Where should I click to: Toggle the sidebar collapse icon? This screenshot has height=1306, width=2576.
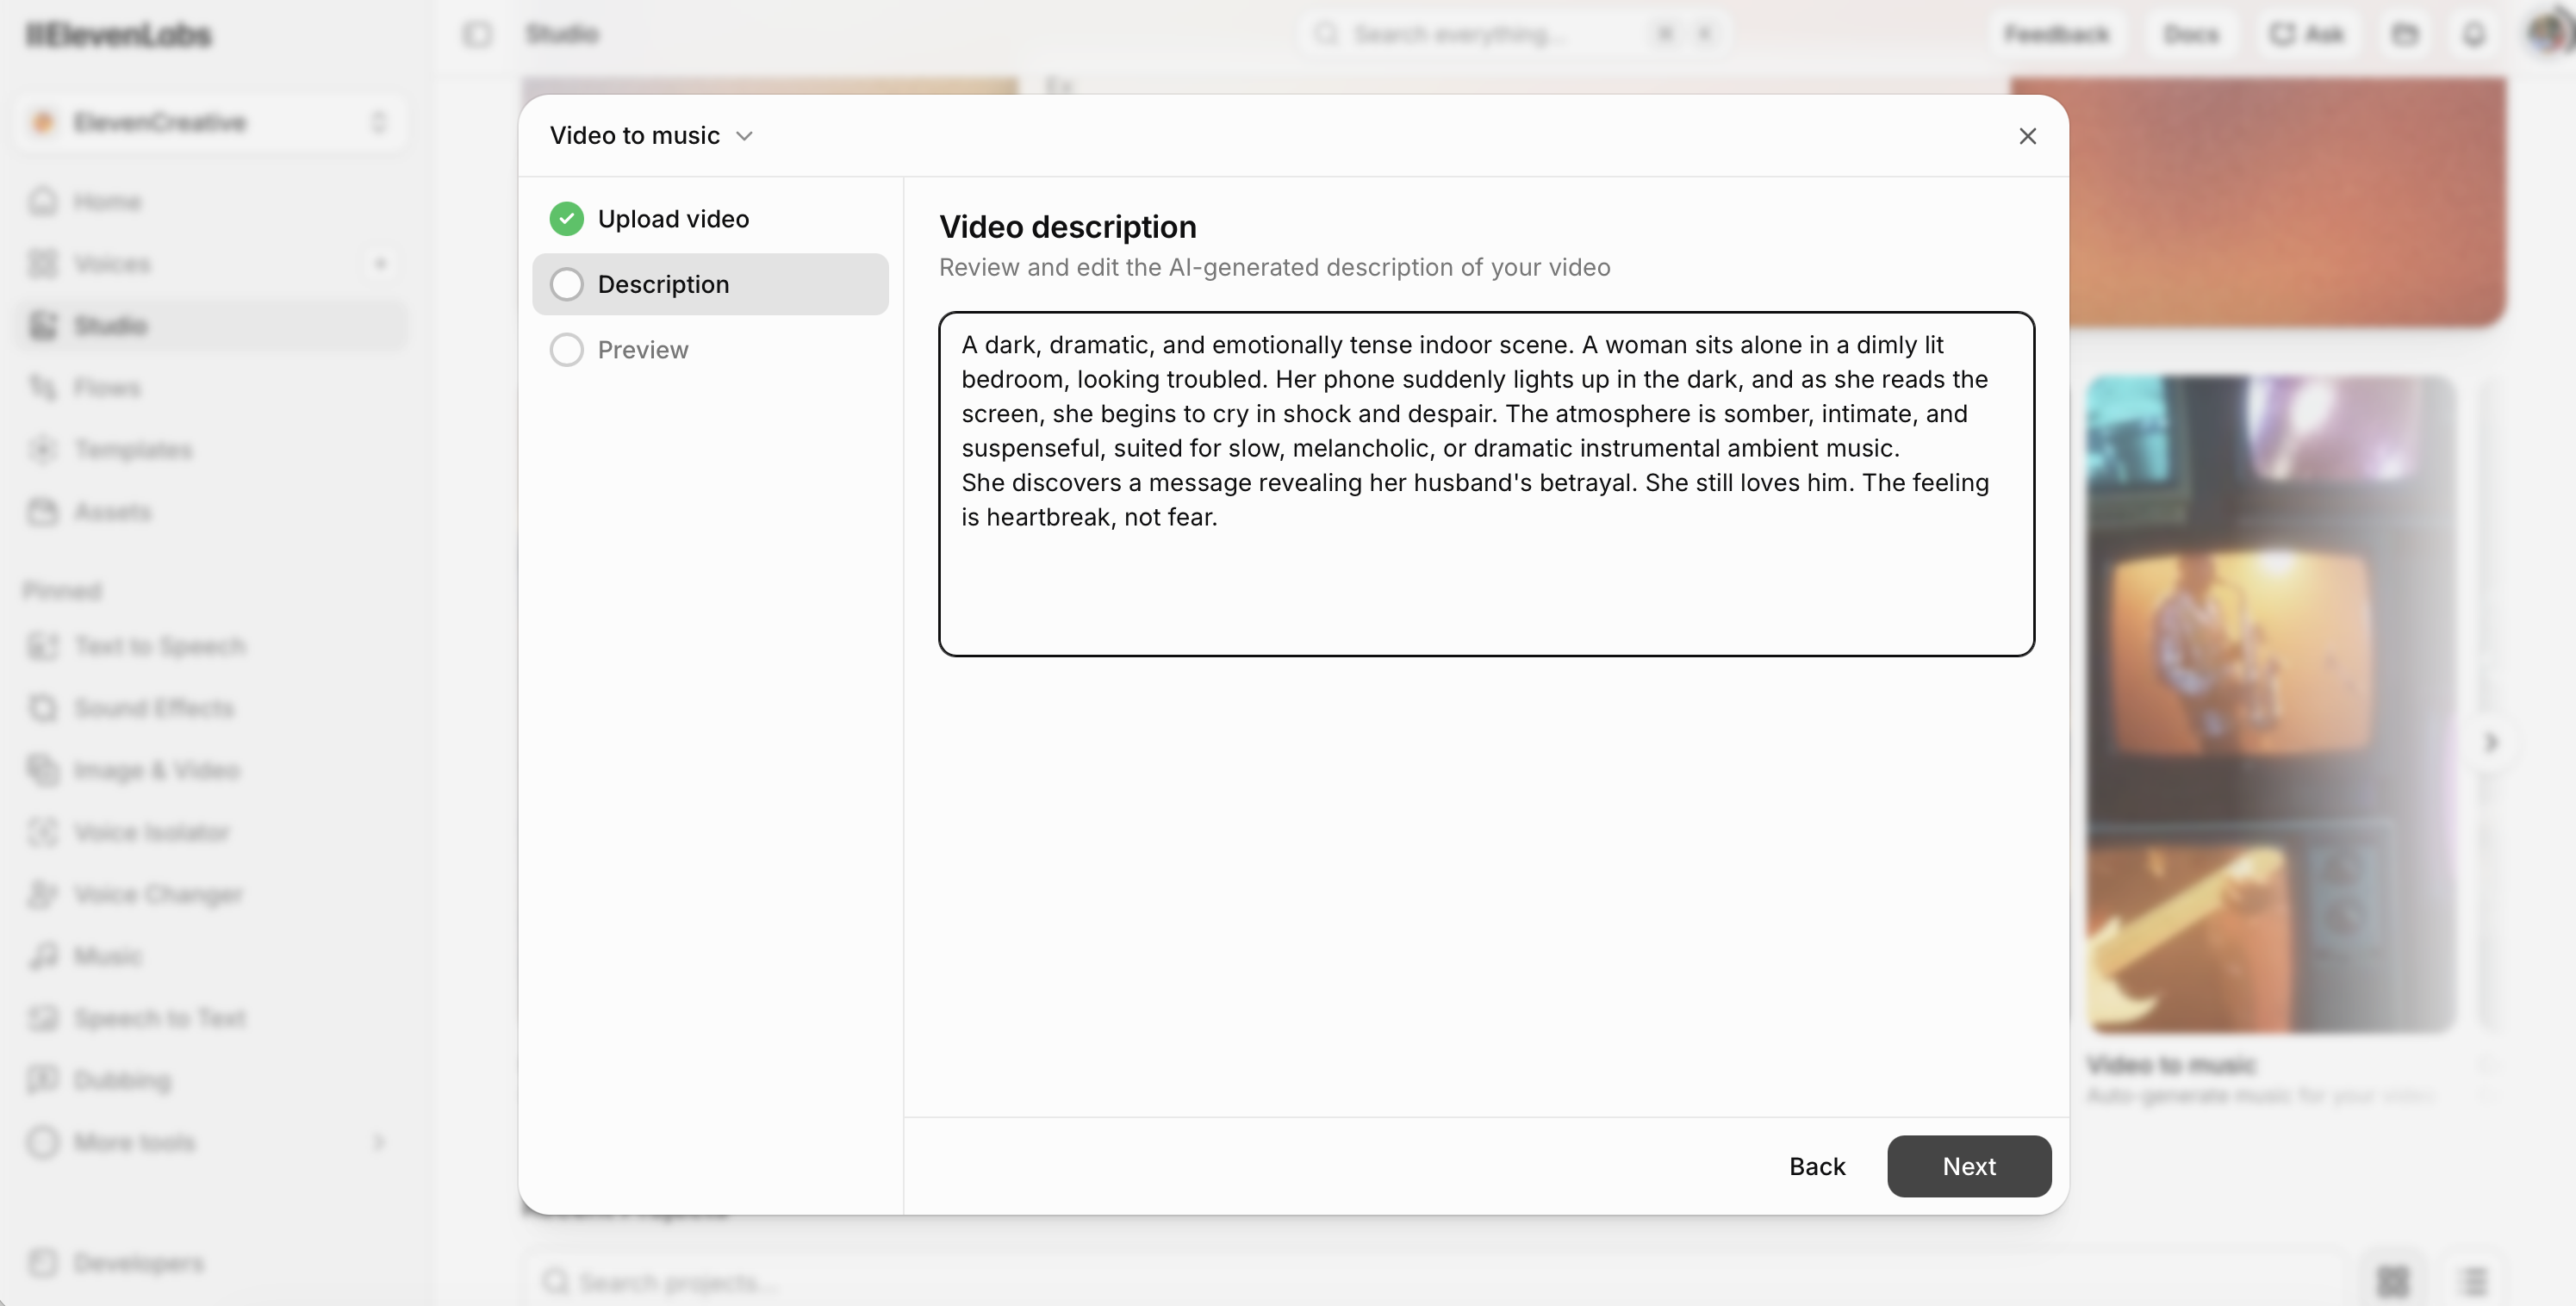pos(478,34)
